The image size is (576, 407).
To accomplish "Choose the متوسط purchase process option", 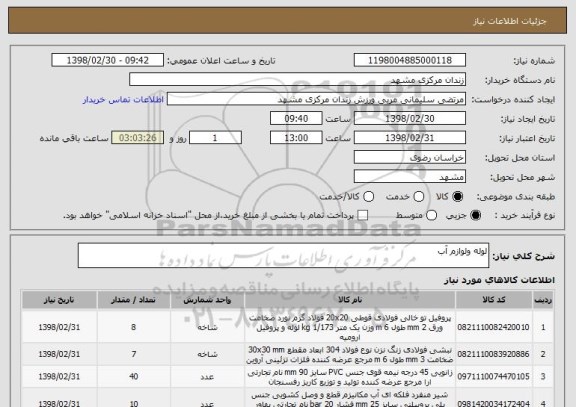I will point(431,215).
